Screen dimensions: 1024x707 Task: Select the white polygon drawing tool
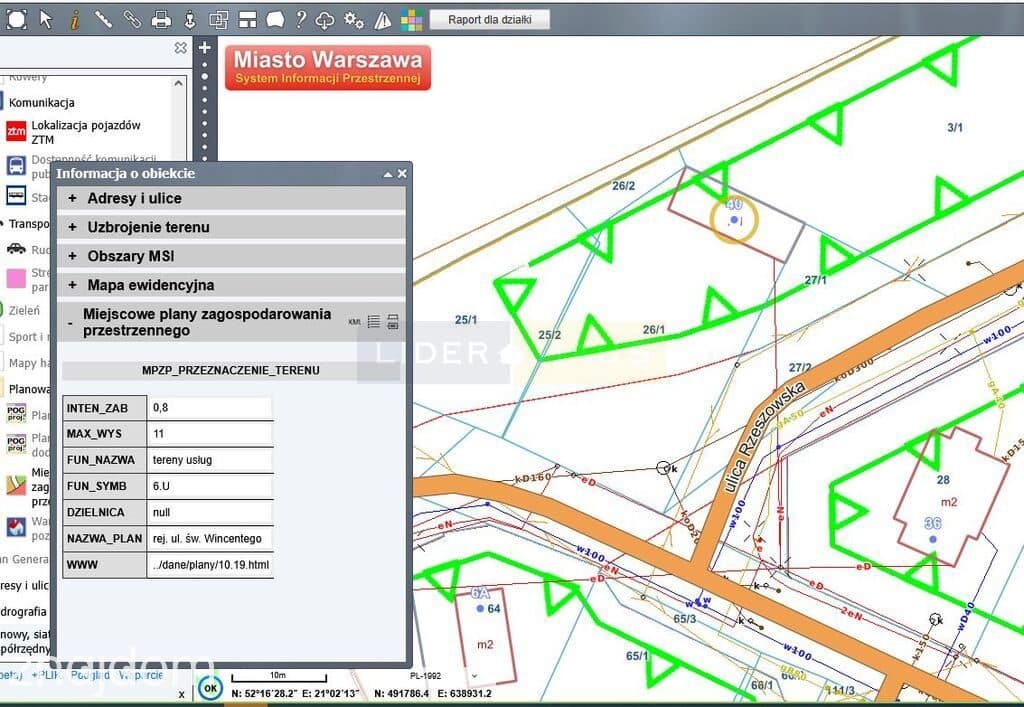[275, 20]
